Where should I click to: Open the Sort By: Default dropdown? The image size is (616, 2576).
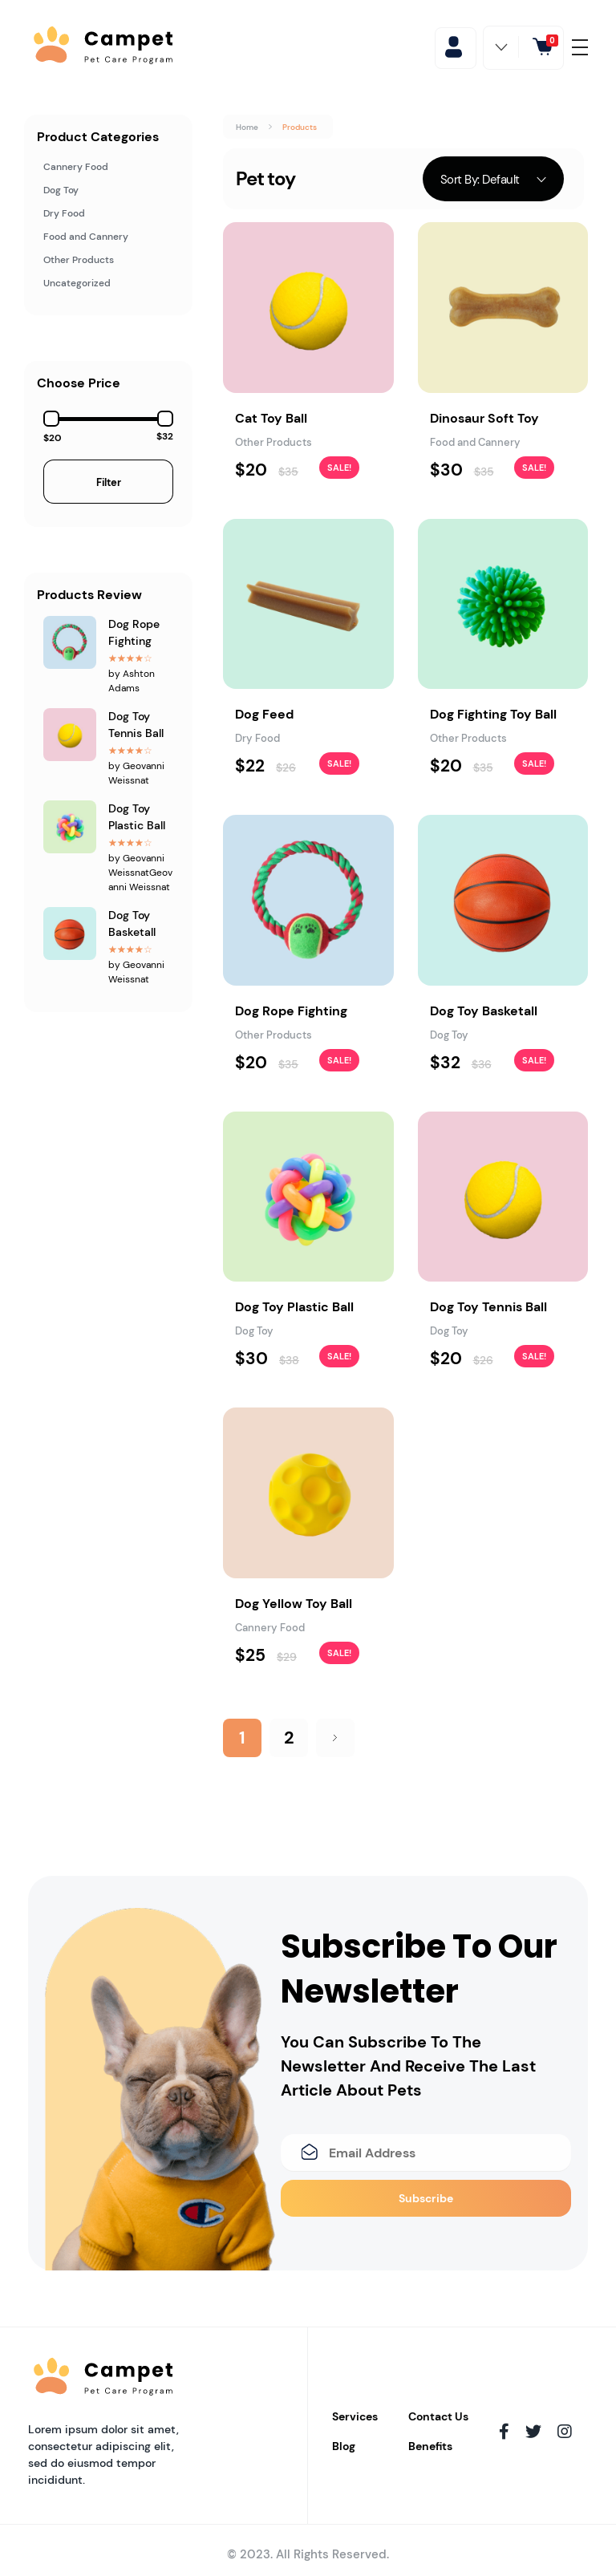(493, 179)
